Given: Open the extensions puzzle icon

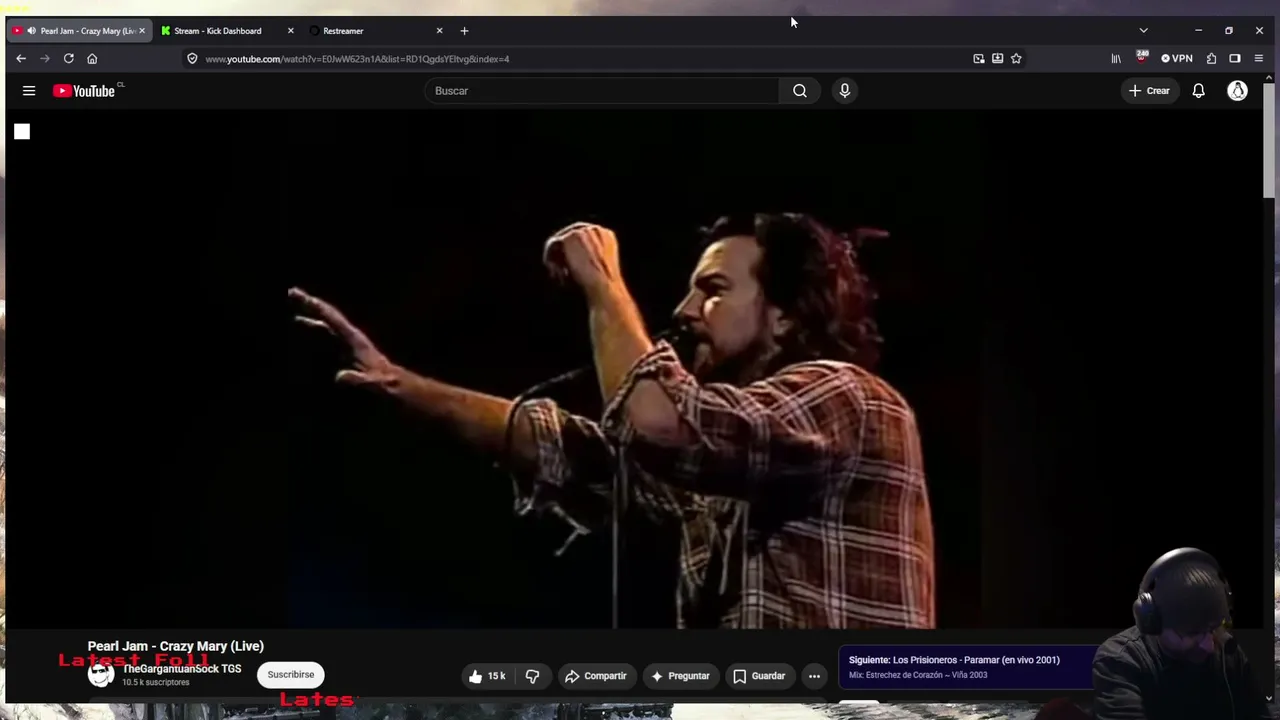Looking at the screenshot, I should pos(1211,59).
